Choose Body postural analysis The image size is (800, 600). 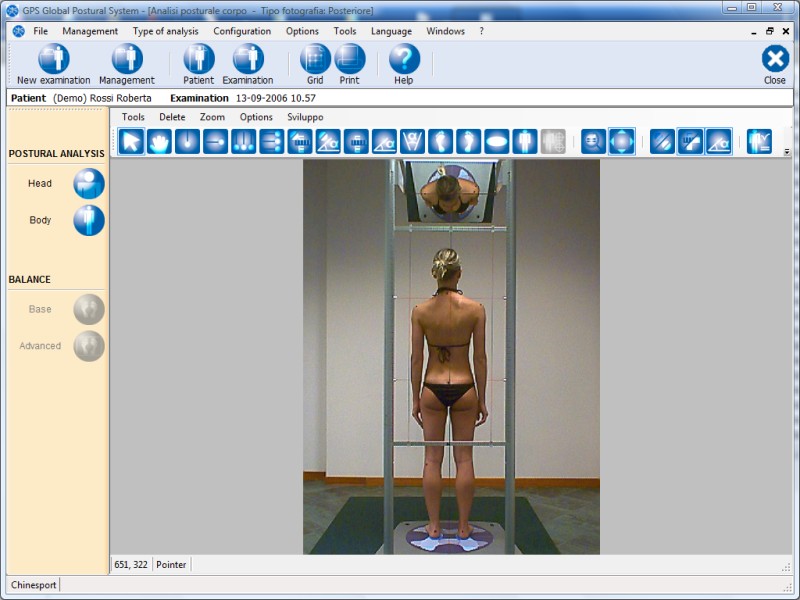pyautogui.click(x=89, y=220)
